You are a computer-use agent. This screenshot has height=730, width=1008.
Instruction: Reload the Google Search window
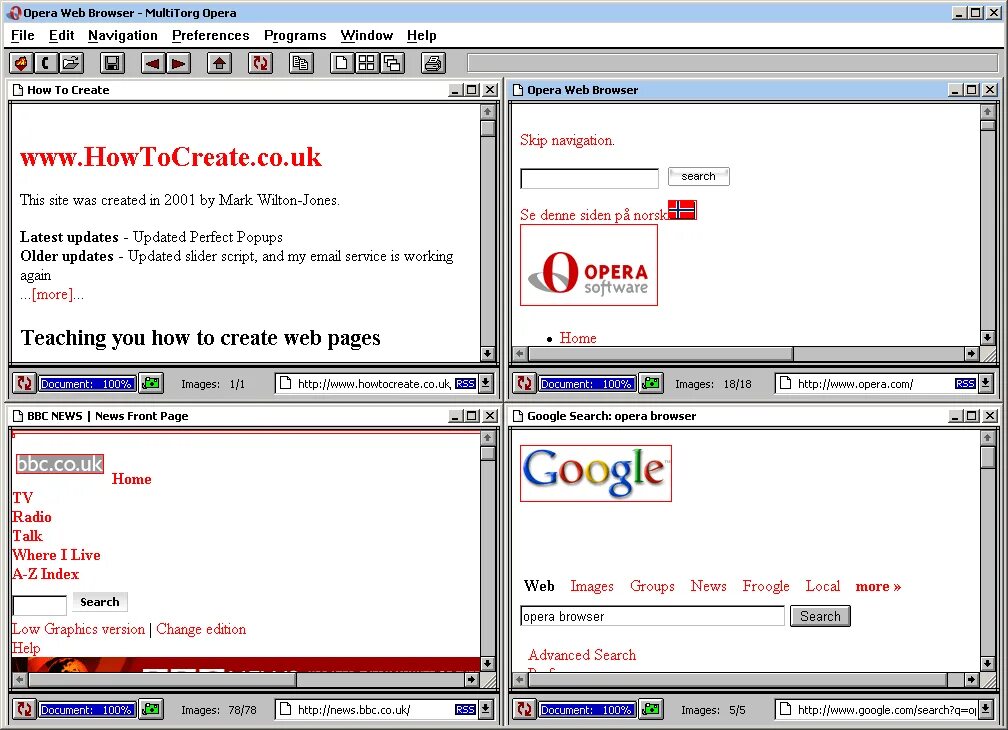pos(525,709)
